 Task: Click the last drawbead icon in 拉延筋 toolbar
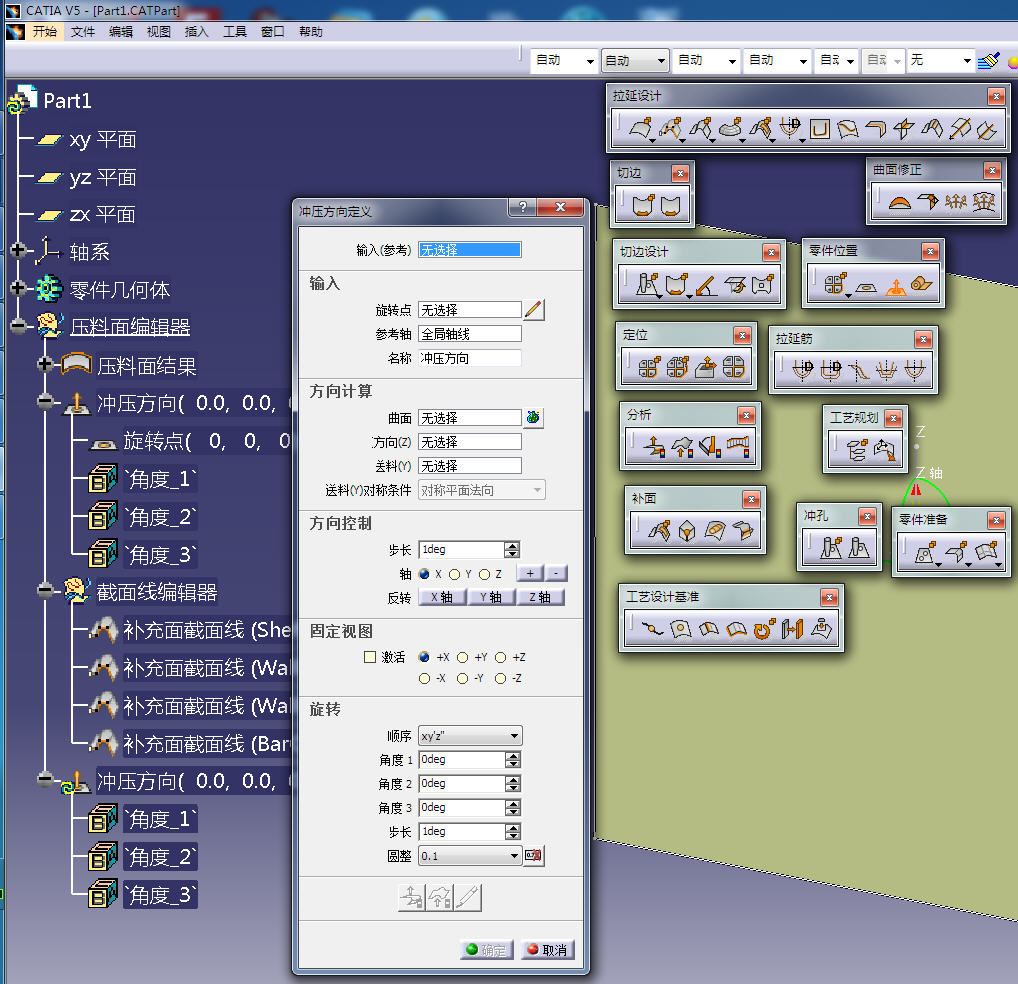[x=915, y=370]
